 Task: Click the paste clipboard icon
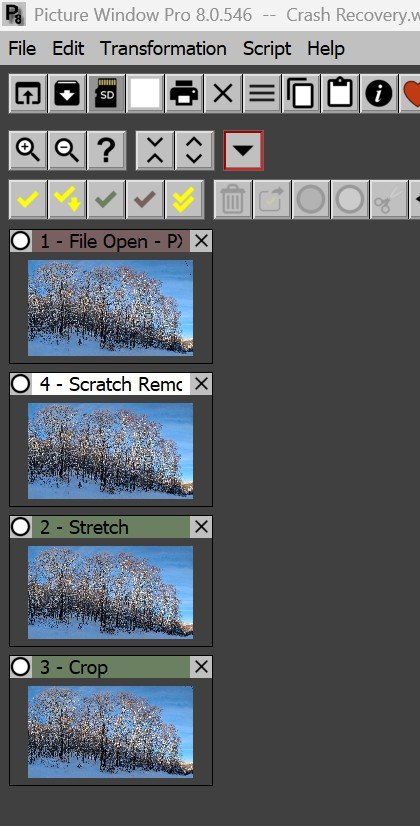pos(340,94)
